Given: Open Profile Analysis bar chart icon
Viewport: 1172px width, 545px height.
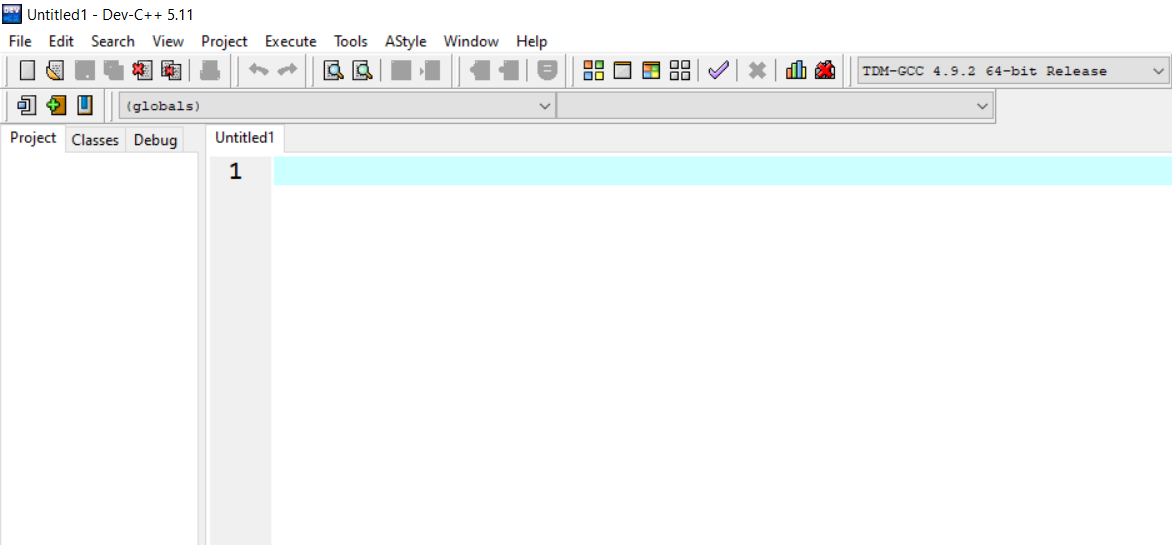Looking at the screenshot, I should [796, 70].
